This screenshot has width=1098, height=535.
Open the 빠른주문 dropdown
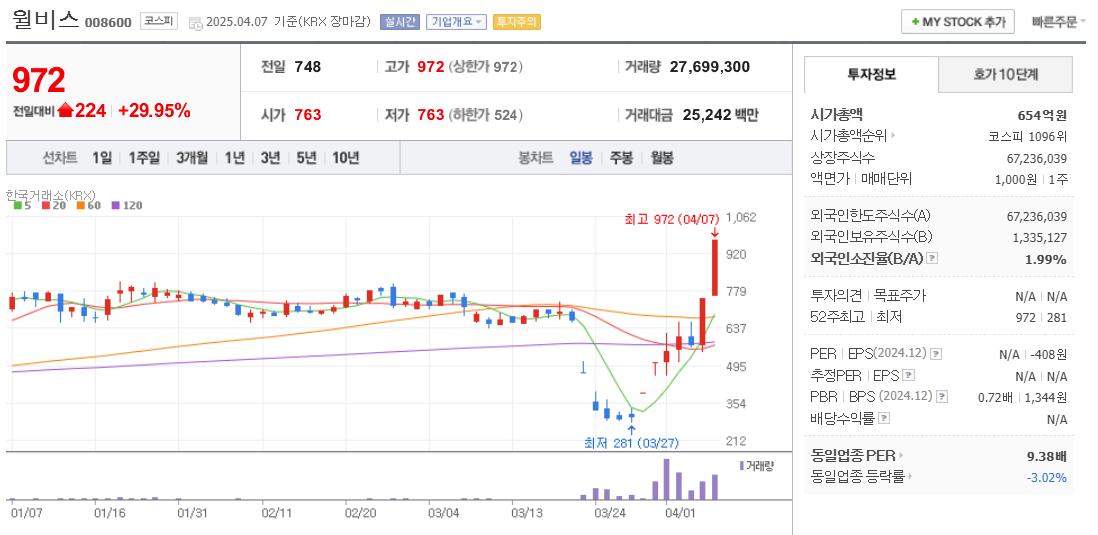[1058, 22]
